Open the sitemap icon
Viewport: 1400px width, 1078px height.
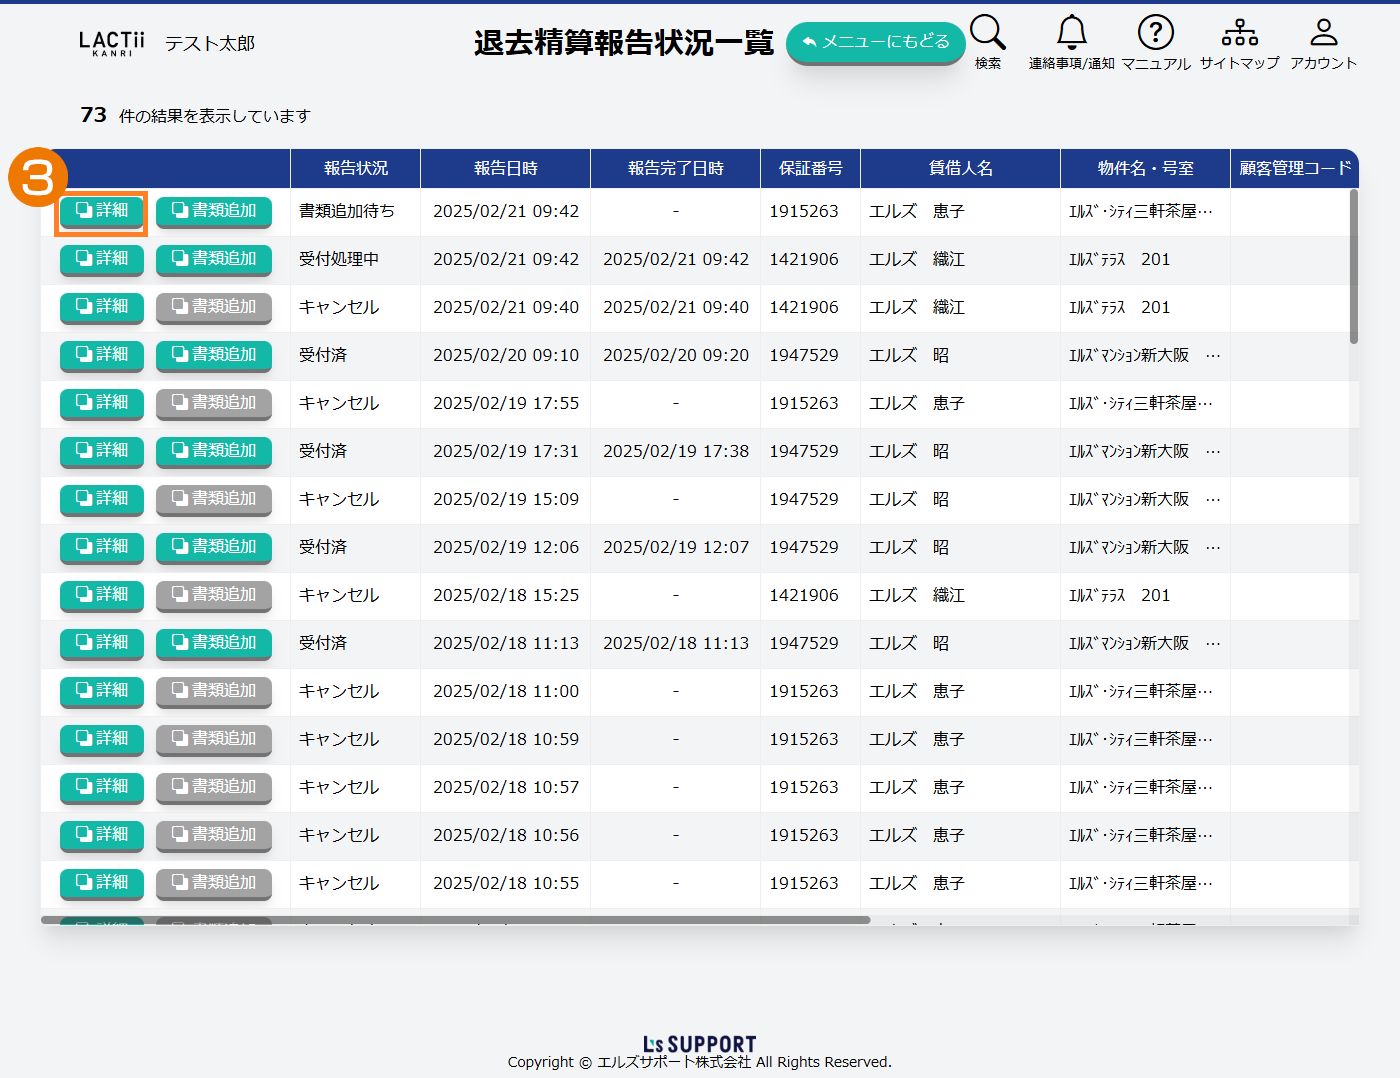[x=1239, y=33]
